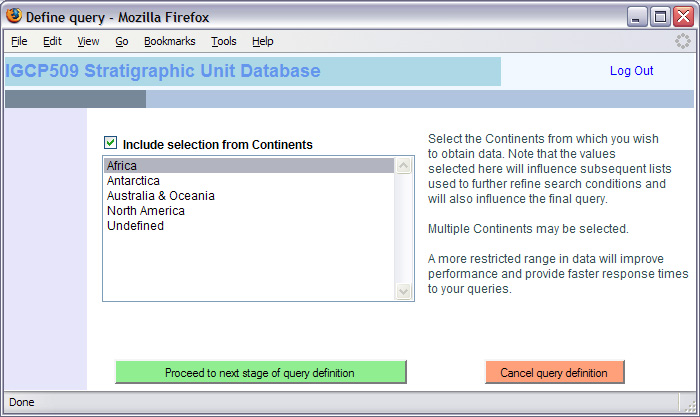
Task: Click Cancel query definition button
Action: click(x=554, y=372)
